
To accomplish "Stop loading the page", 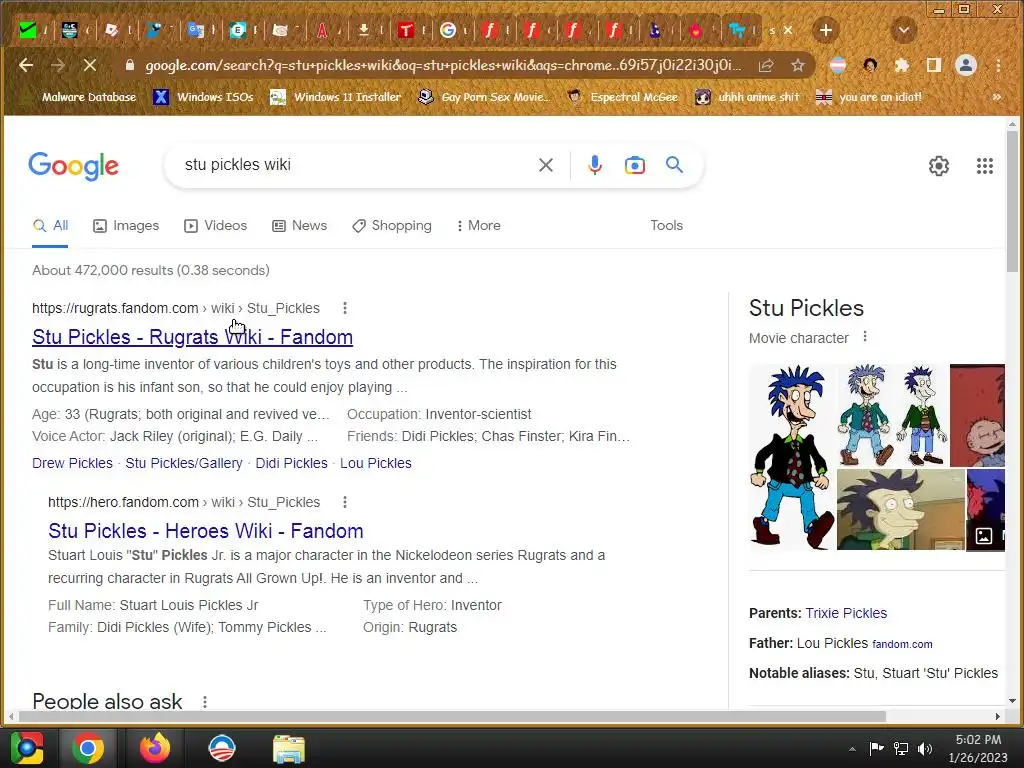I will (89, 65).
